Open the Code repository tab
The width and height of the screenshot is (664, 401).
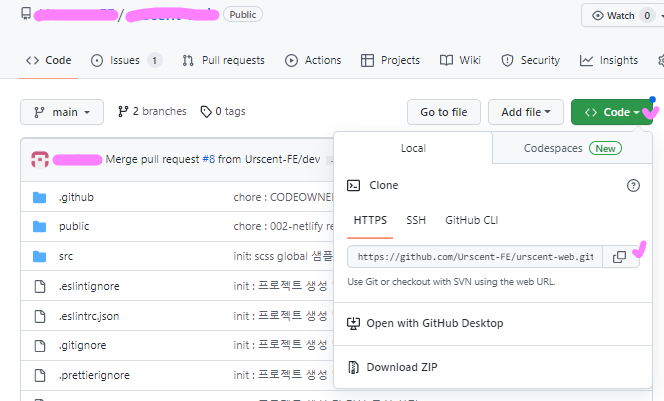point(49,61)
